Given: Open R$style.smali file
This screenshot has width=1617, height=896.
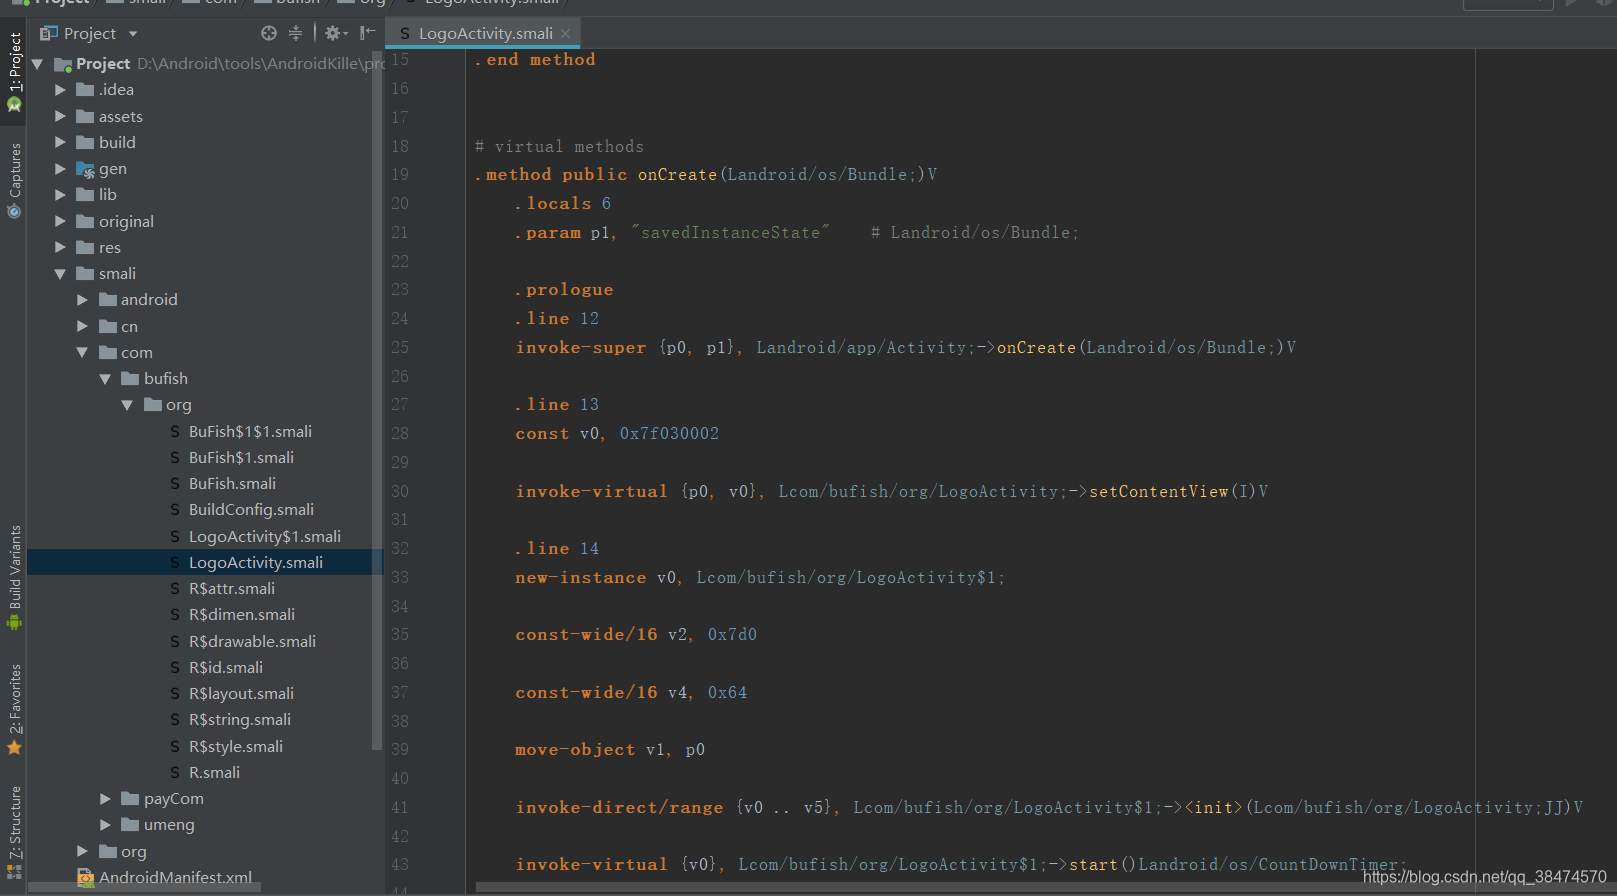Looking at the screenshot, I should coord(235,746).
